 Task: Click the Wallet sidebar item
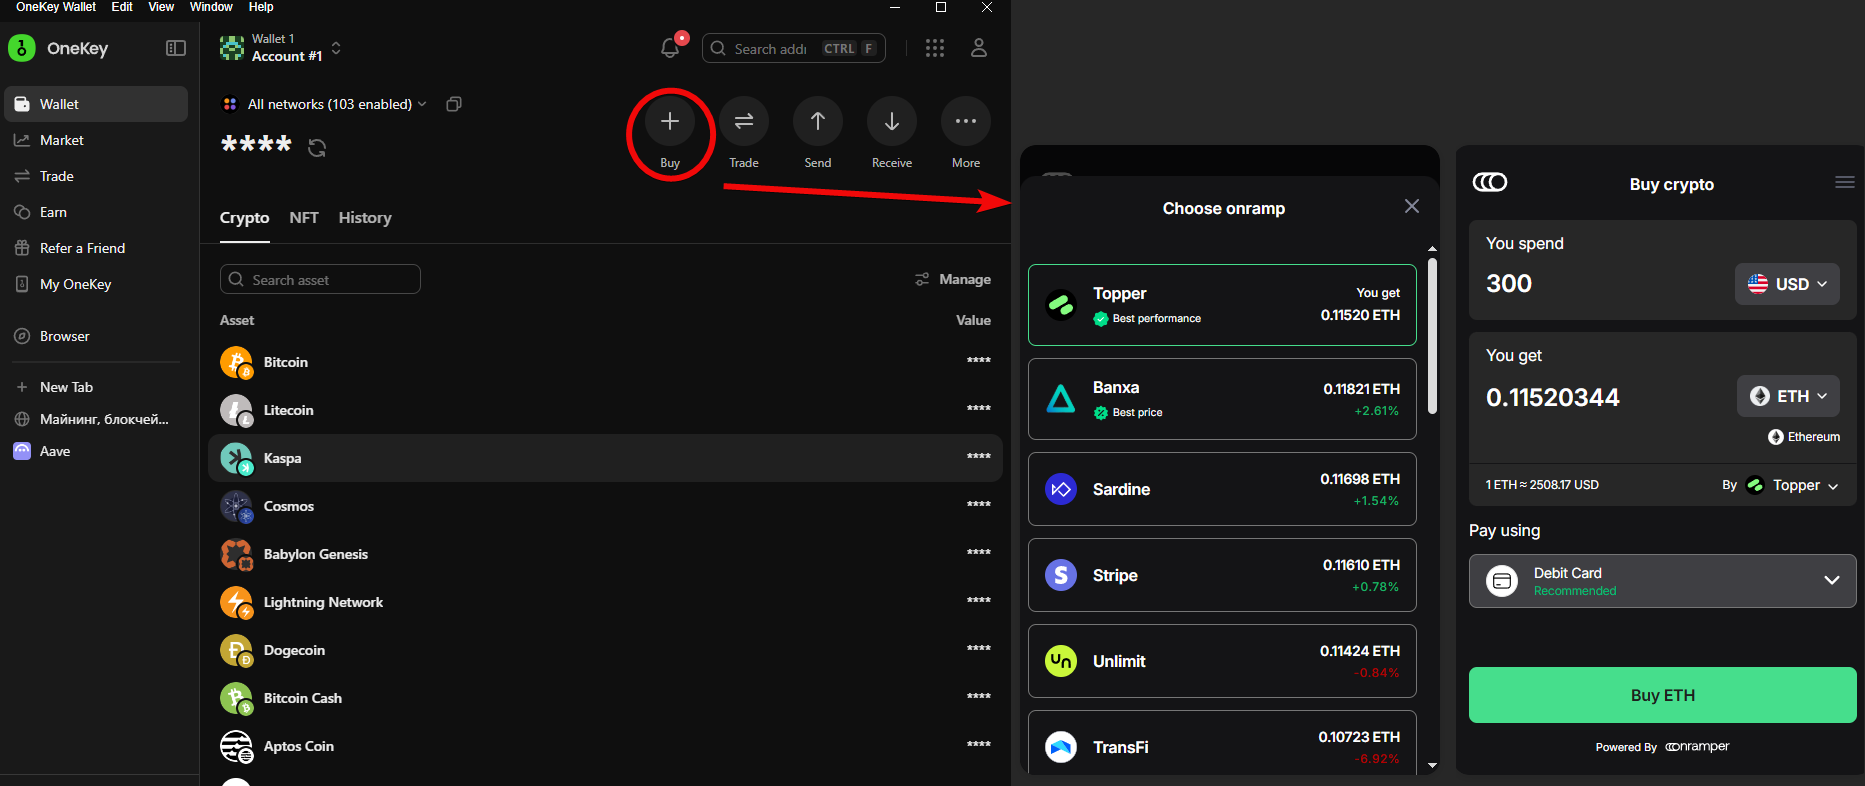(x=96, y=104)
